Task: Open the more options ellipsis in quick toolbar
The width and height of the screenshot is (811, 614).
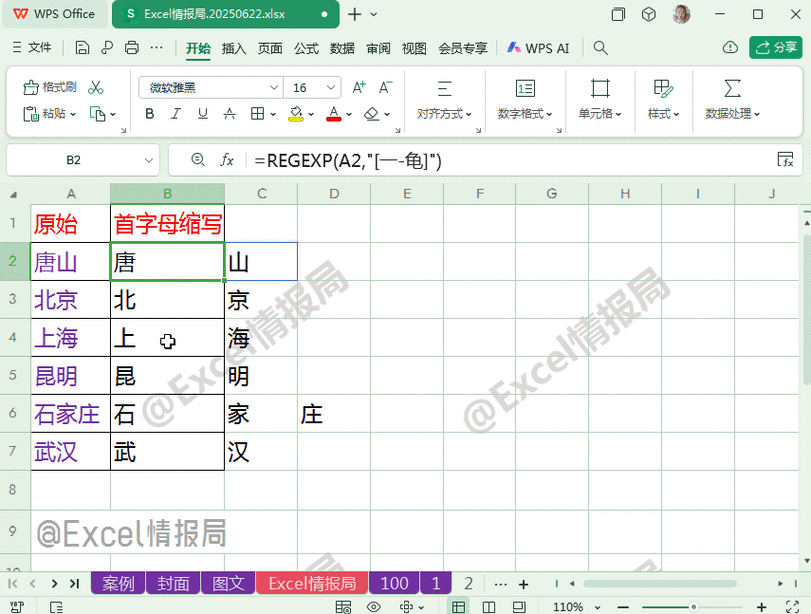Action: (156, 48)
